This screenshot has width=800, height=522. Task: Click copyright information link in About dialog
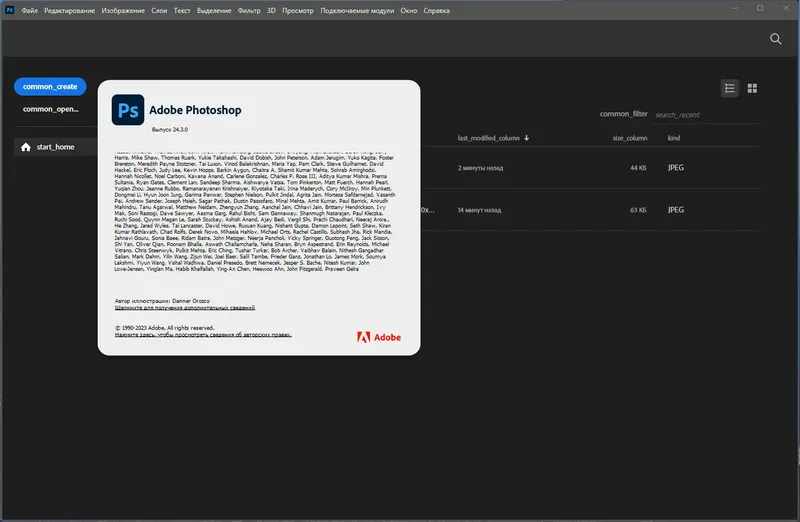(203, 335)
